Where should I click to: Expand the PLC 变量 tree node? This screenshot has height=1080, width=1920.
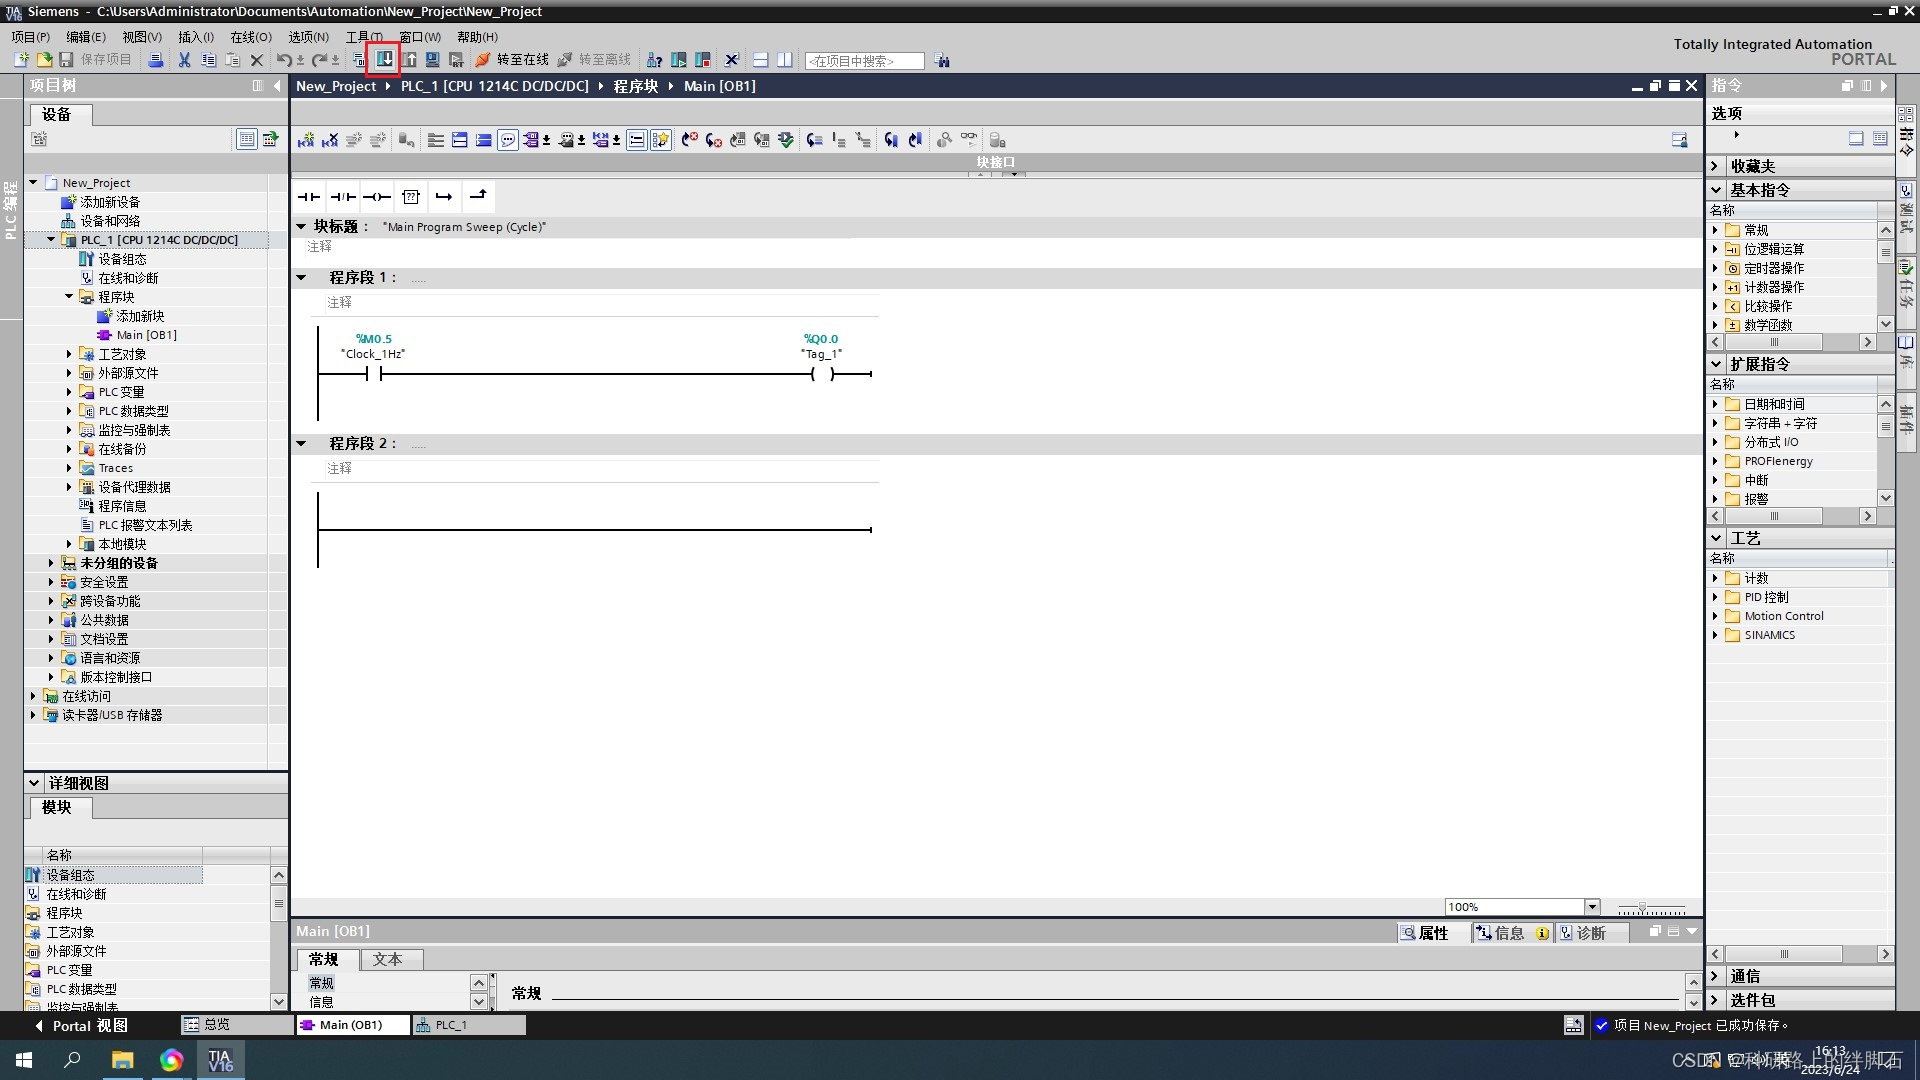point(69,392)
